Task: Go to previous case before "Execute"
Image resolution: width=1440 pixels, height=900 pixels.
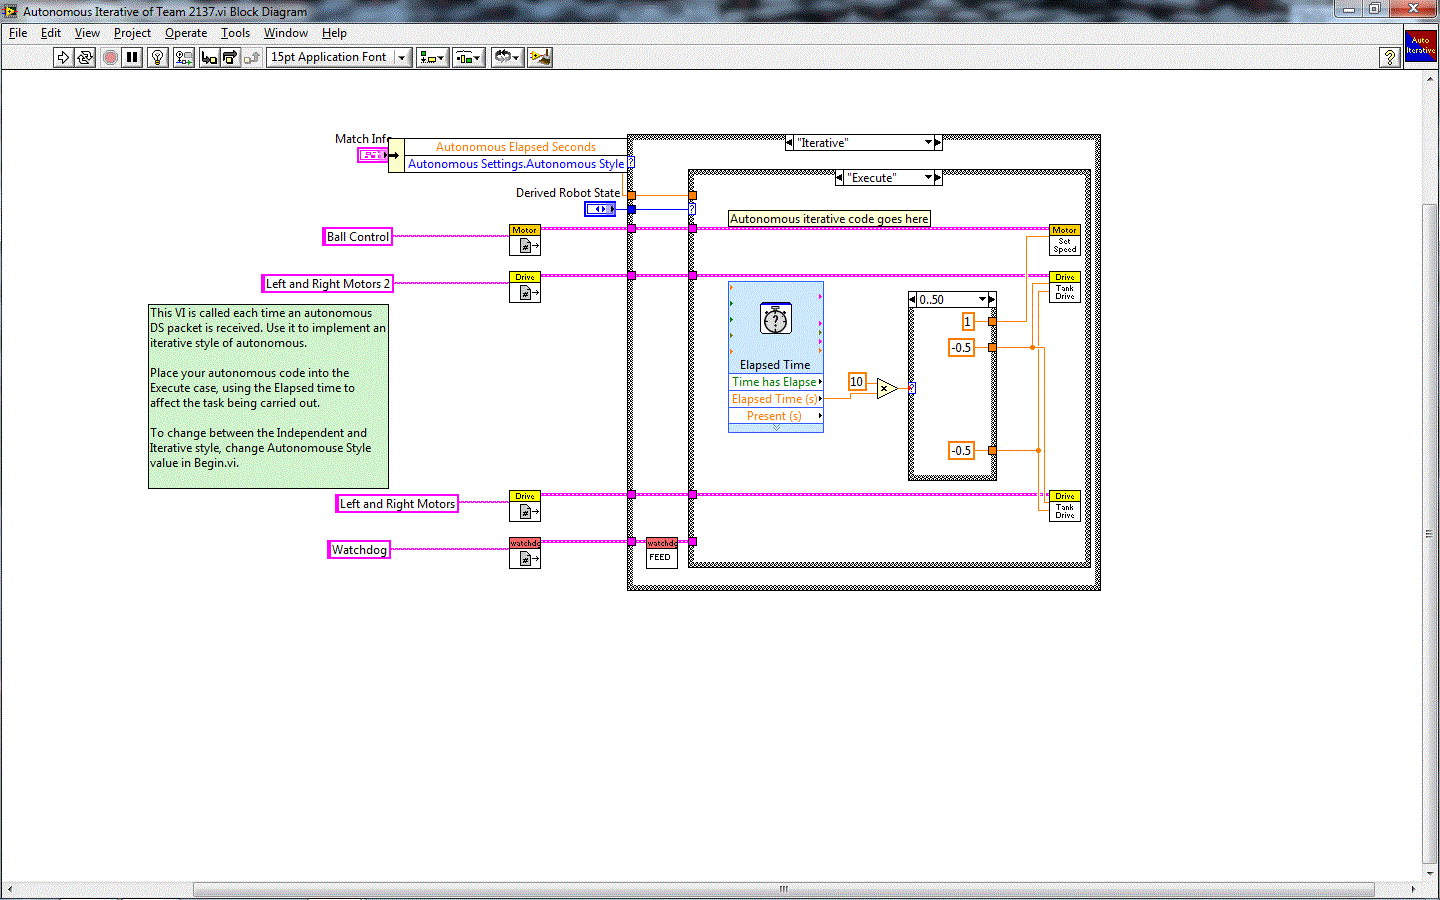Action: pos(839,178)
